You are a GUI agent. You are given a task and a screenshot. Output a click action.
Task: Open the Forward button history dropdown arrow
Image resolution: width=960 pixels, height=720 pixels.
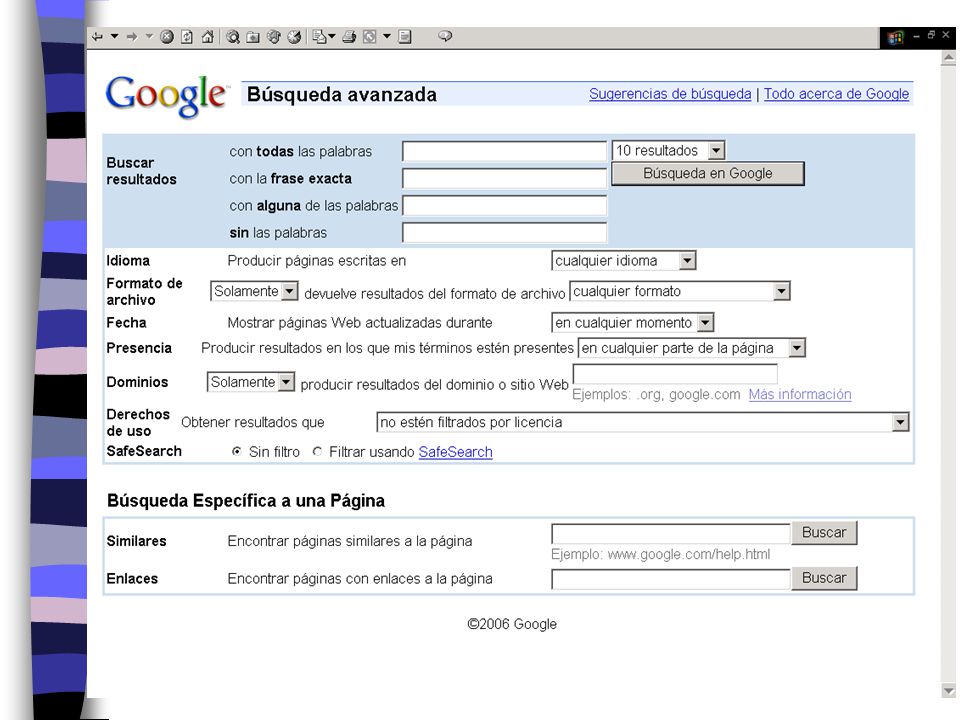[x=149, y=36]
